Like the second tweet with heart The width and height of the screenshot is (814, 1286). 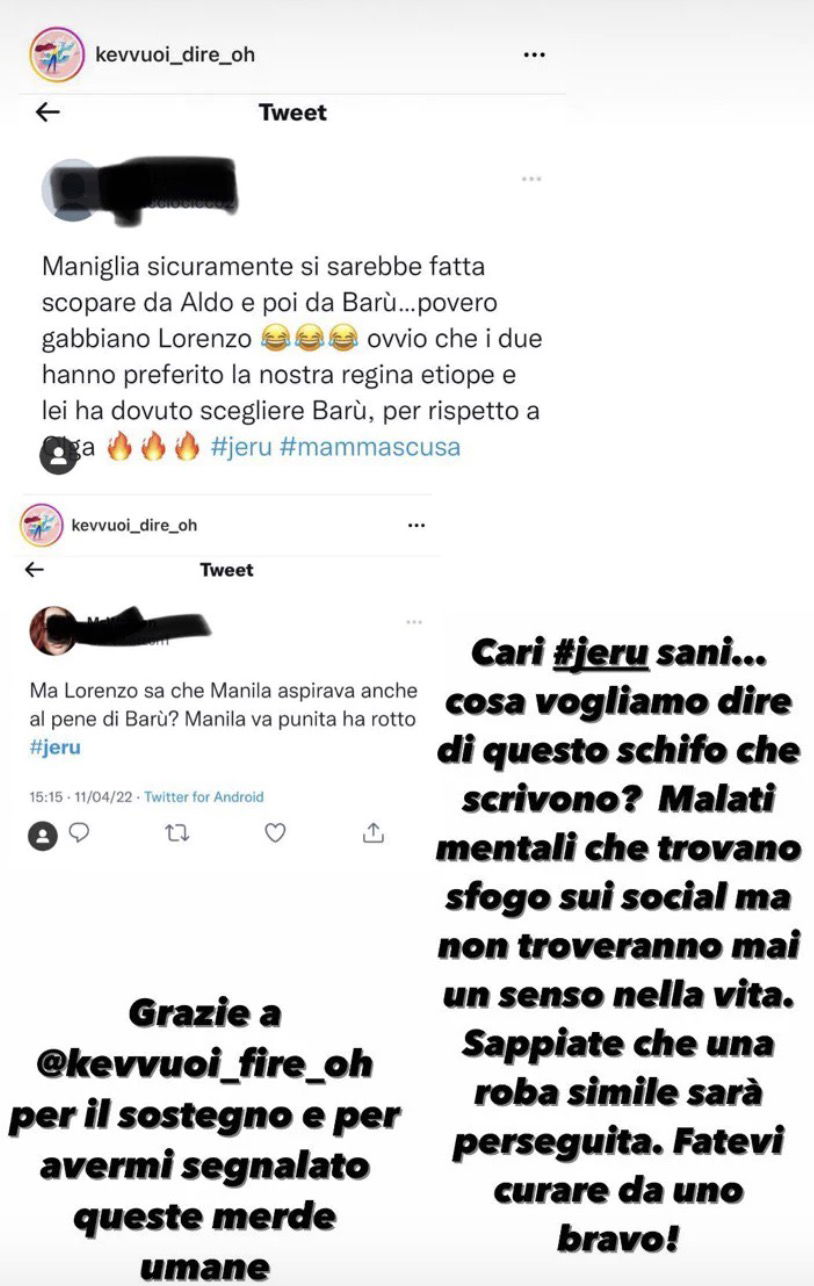[275, 832]
